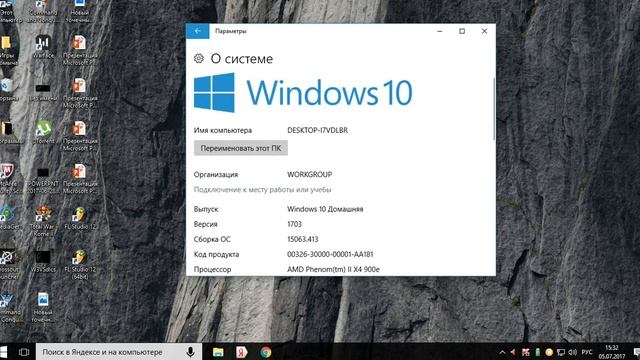Select PowerPoint presentation icon beside uTorrent
The height and width of the screenshot is (360, 640).
coord(80,136)
